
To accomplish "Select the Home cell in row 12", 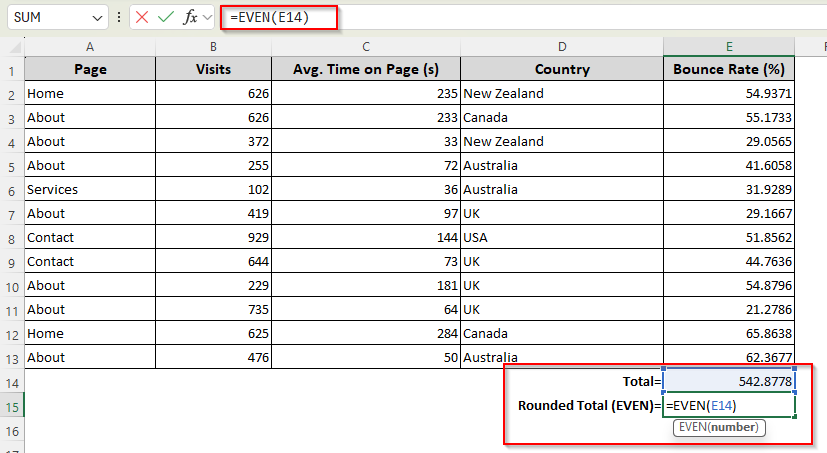I will coord(90,333).
